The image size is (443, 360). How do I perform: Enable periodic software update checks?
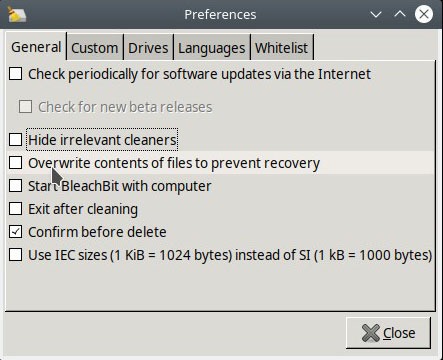(16, 74)
